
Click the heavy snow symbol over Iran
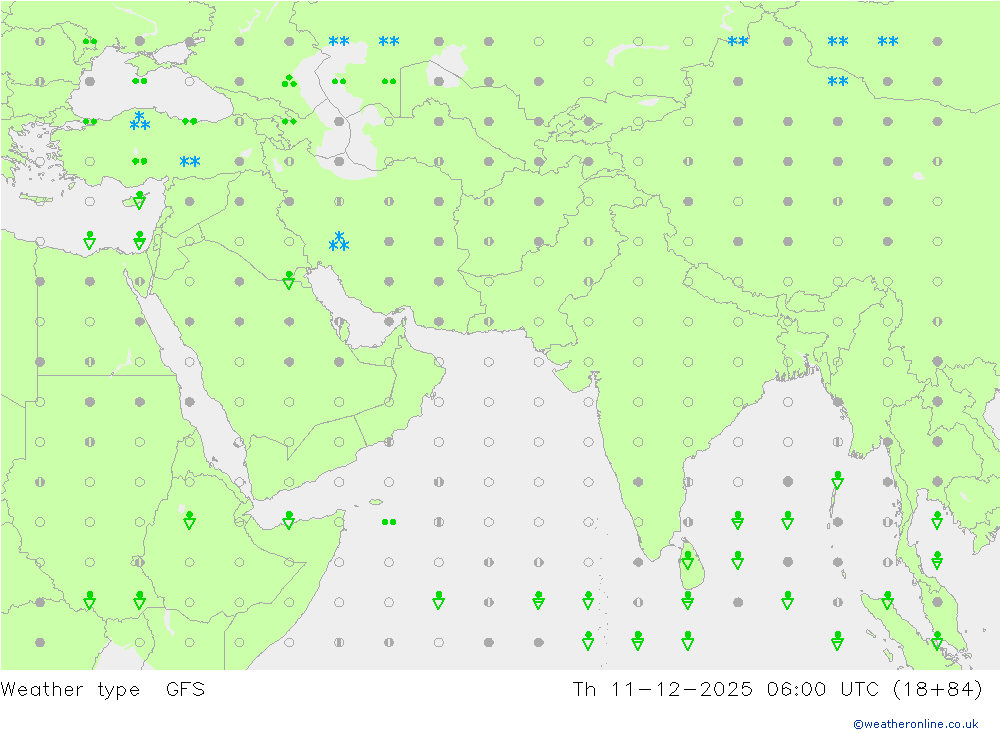(x=339, y=241)
